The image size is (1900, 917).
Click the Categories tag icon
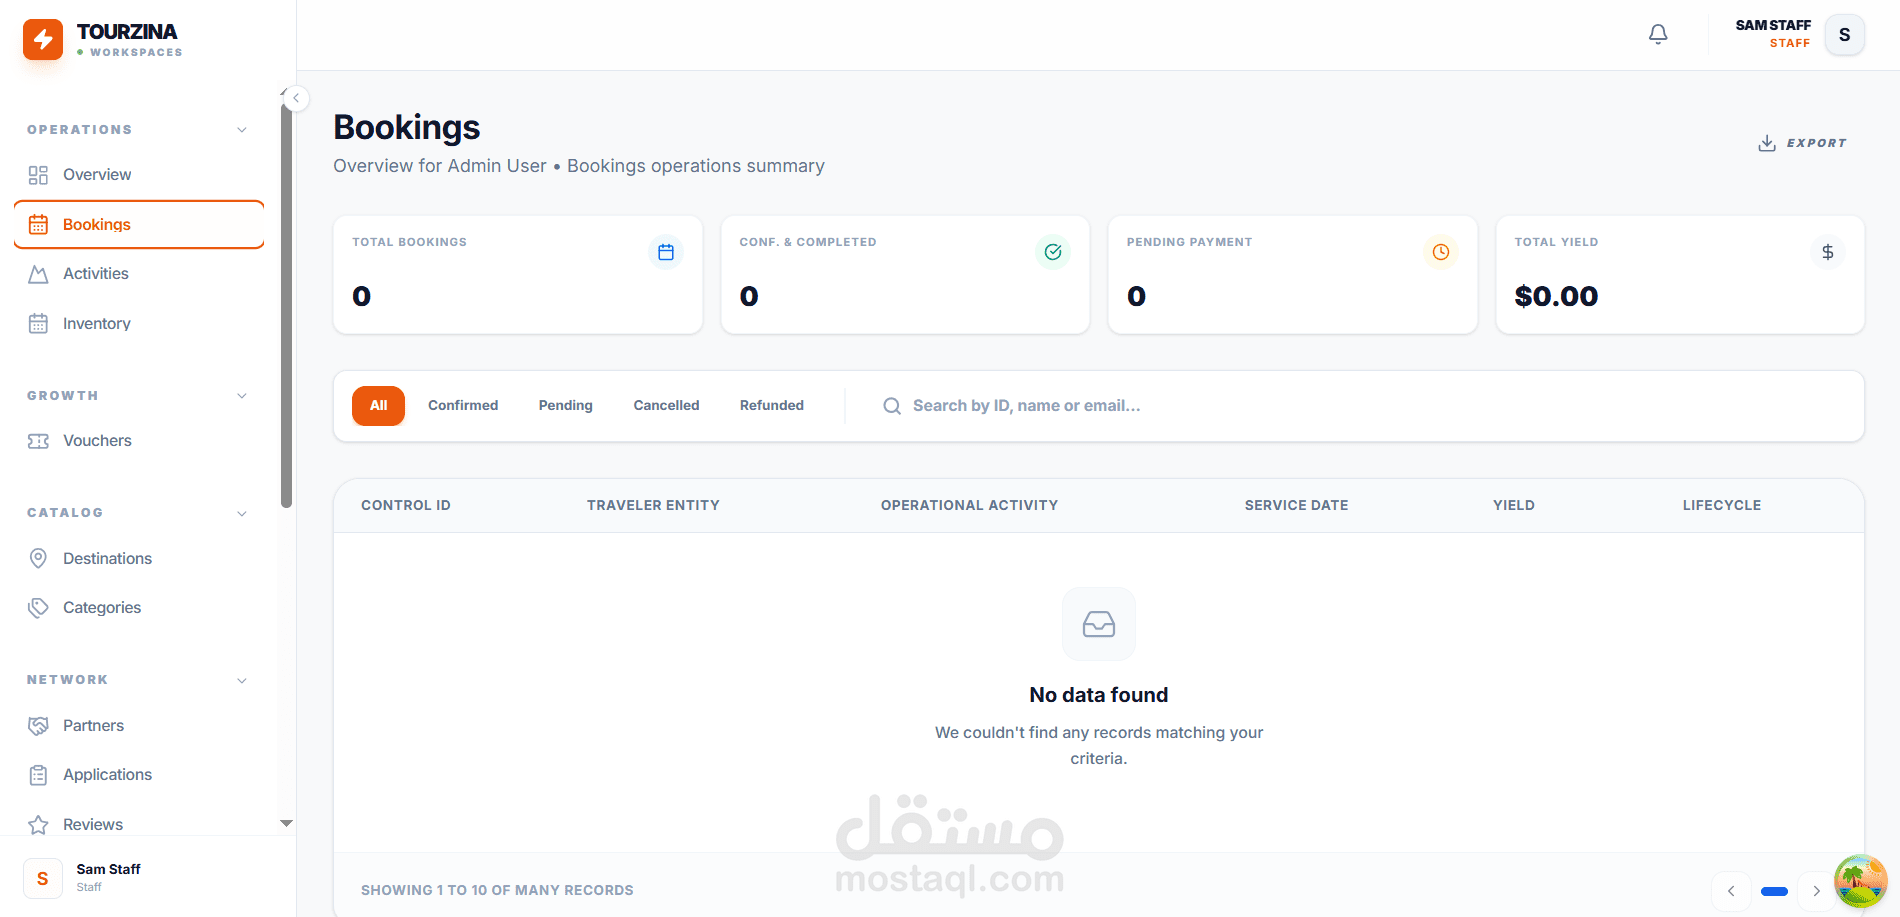coord(38,608)
